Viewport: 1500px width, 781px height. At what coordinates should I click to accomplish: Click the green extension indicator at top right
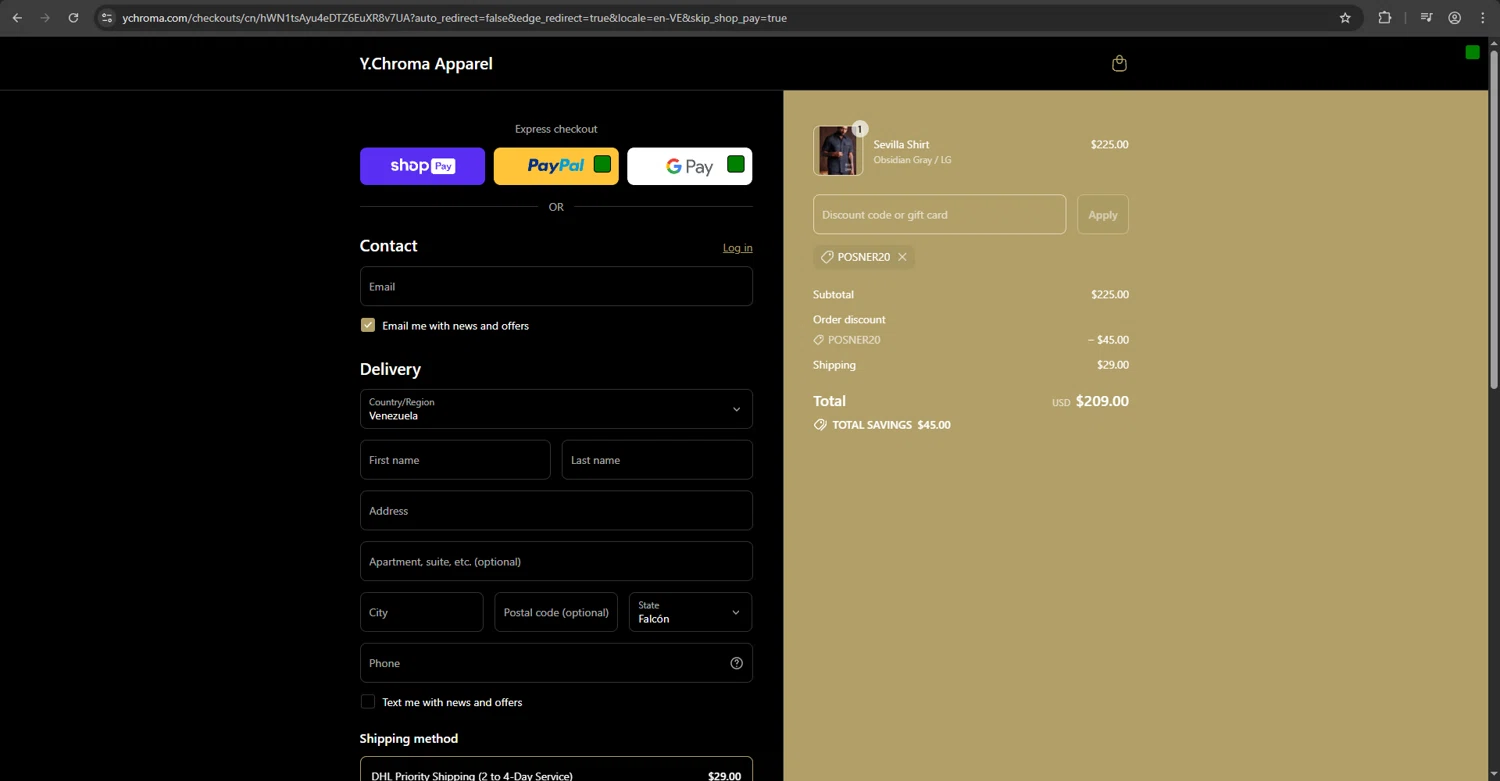tap(1472, 52)
